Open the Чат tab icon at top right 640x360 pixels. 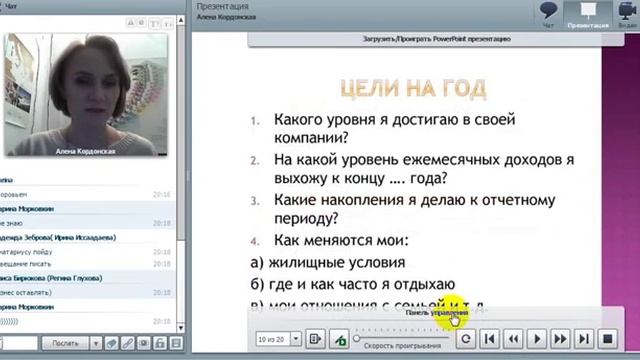coord(548,14)
